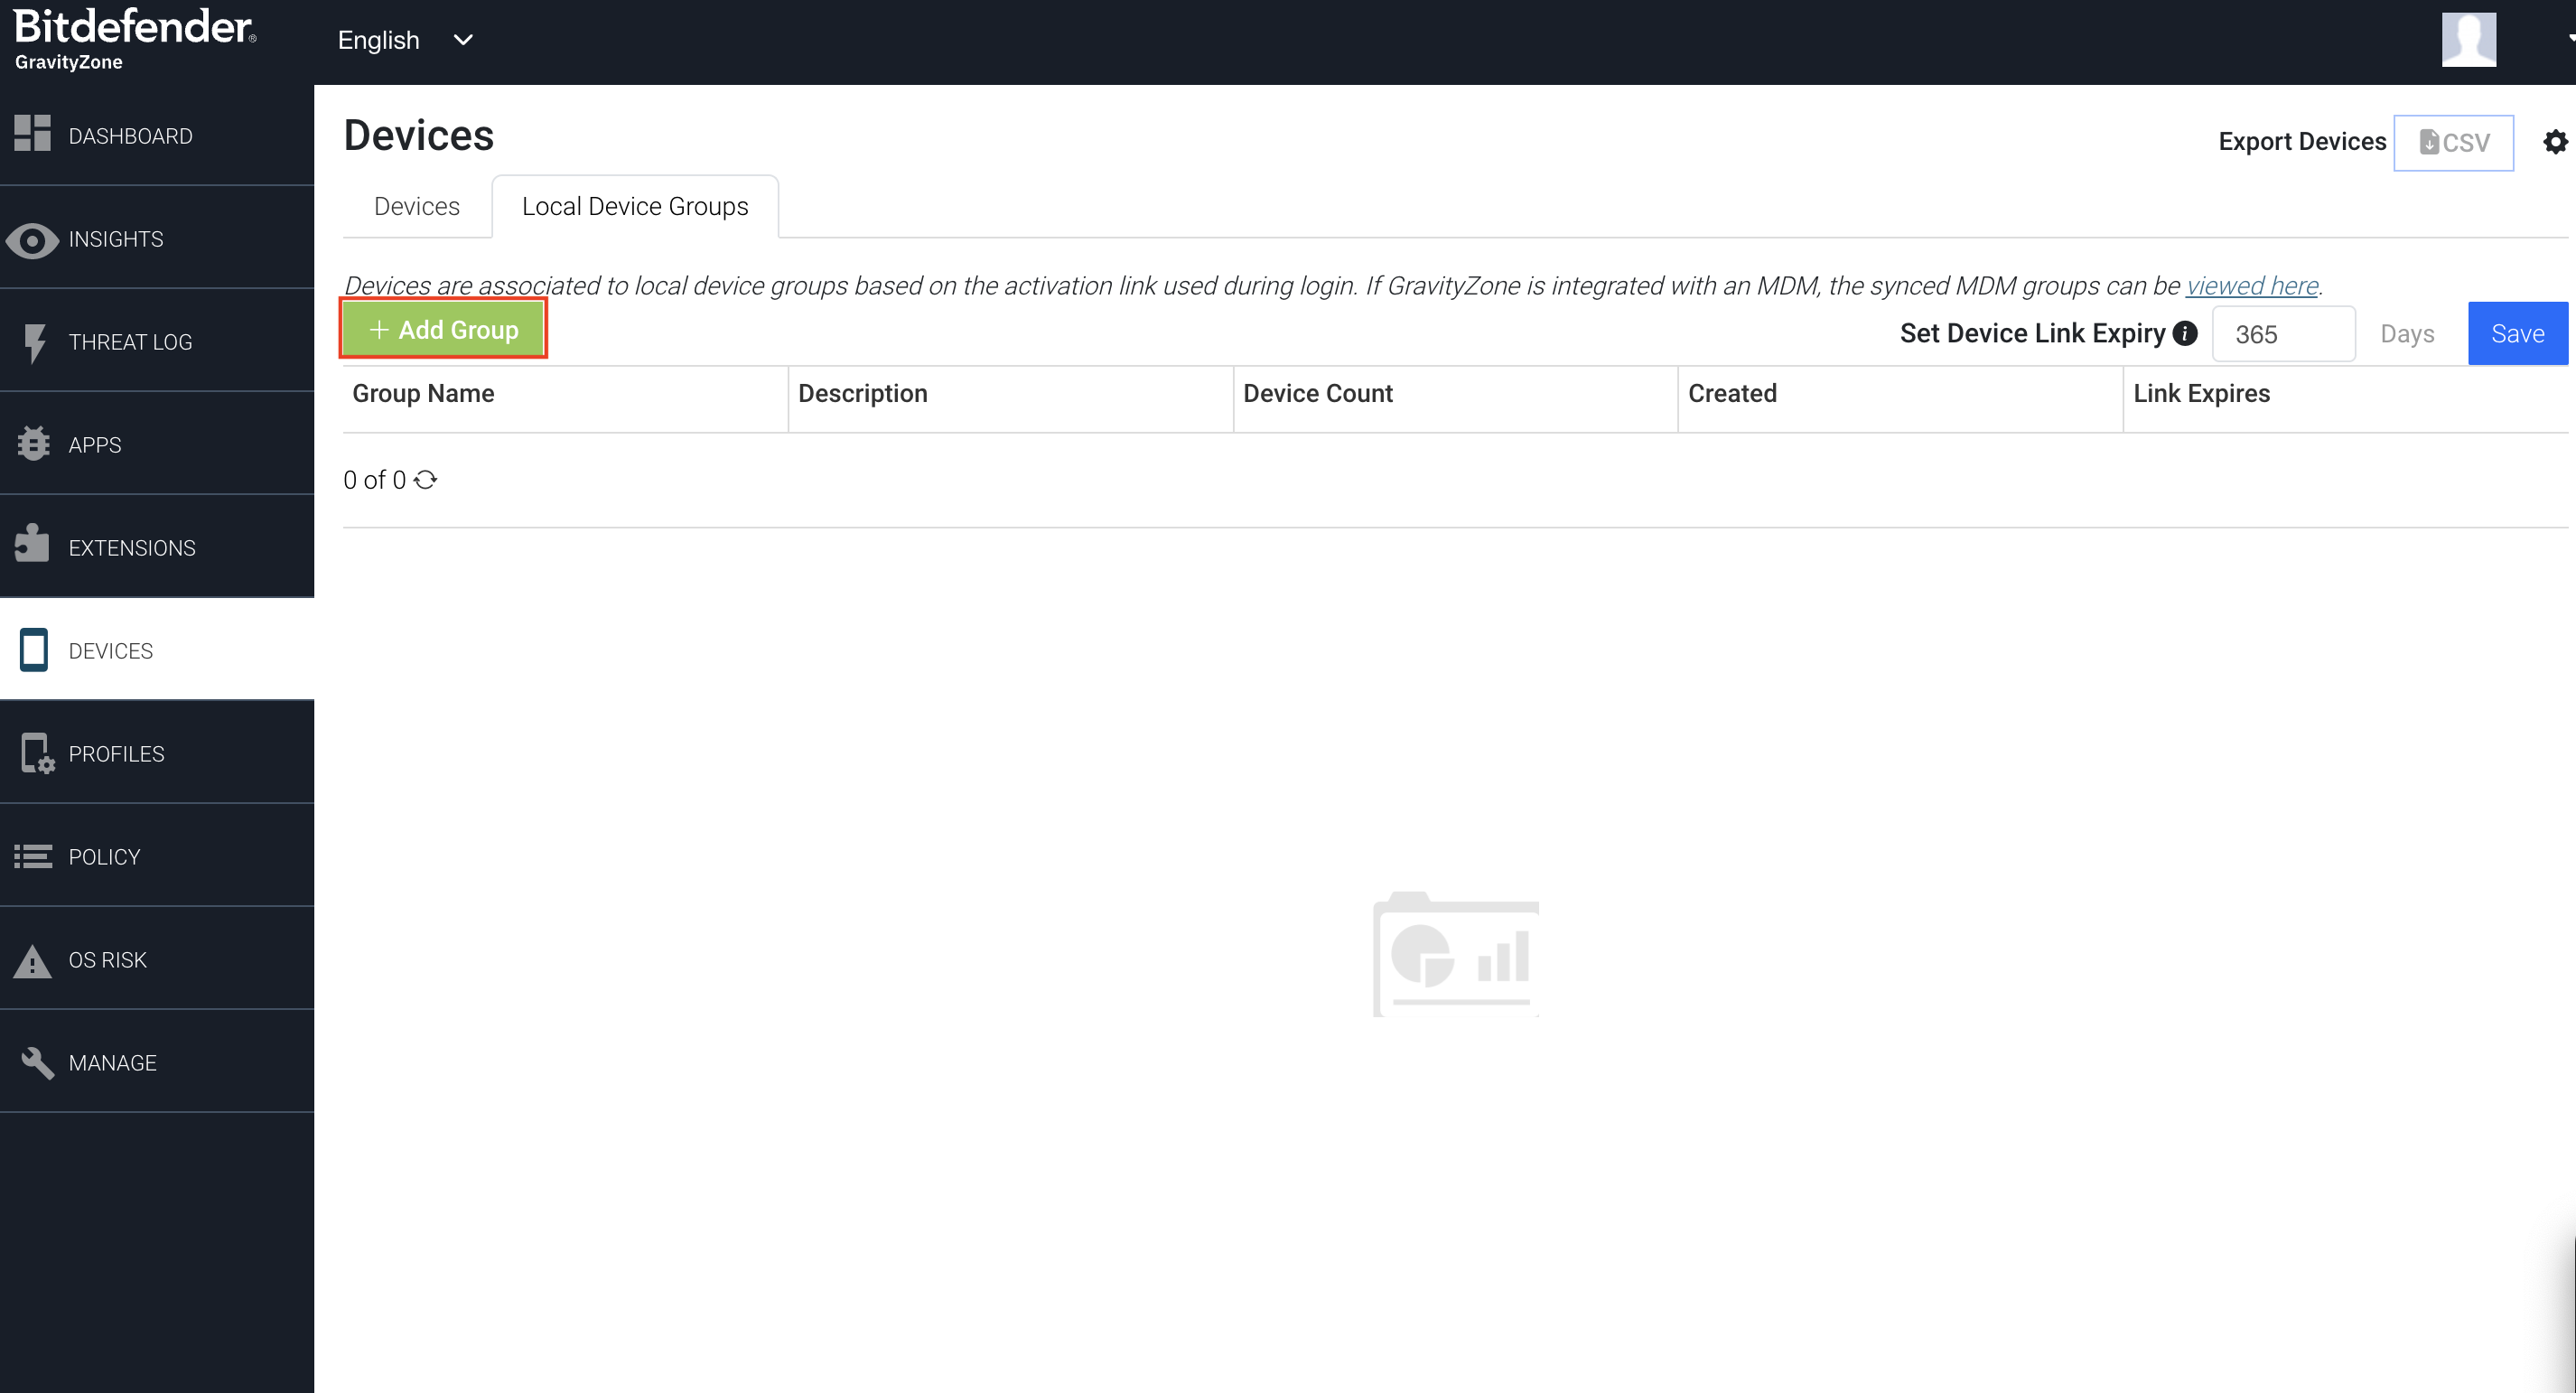
Task: Click the info icon for Device Link Expiry
Action: click(2185, 333)
